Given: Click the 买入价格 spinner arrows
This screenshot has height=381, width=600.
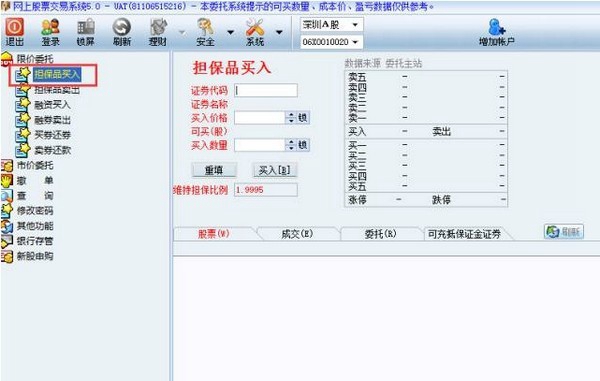Looking at the screenshot, I should [x=291, y=117].
